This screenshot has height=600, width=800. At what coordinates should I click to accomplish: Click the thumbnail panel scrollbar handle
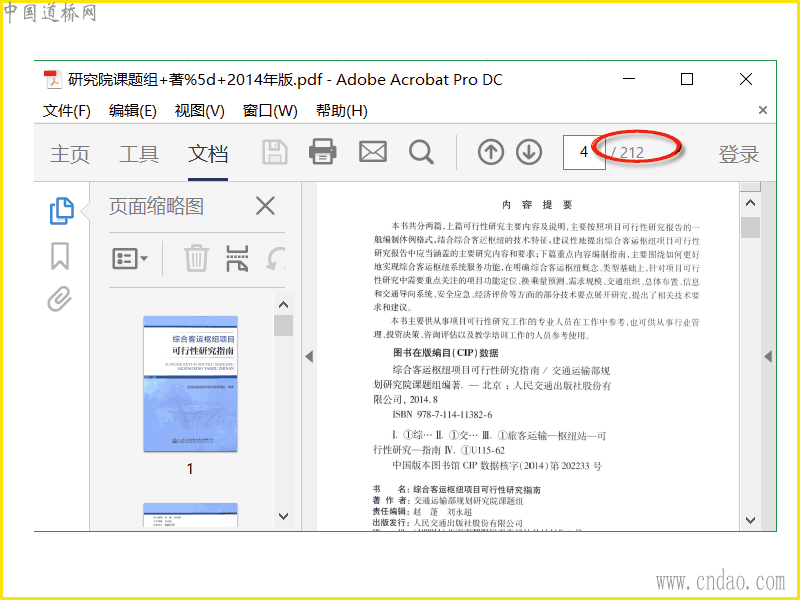coord(283,326)
